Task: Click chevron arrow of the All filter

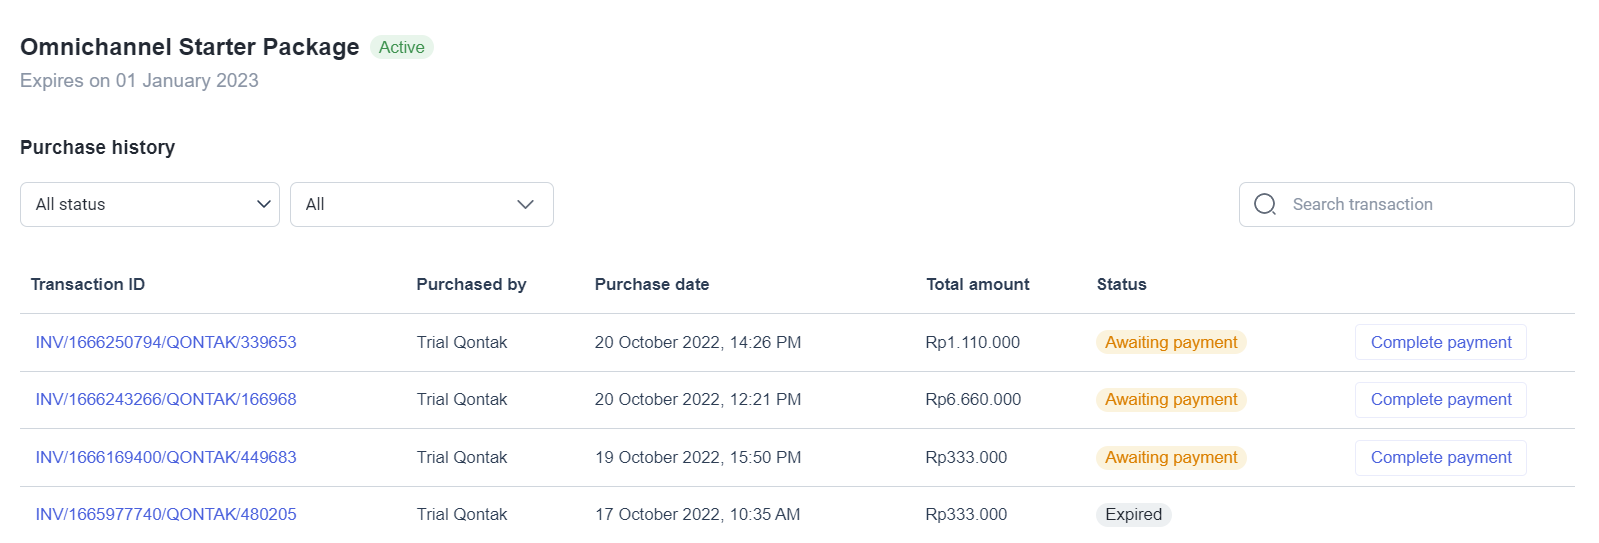Action: click(x=525, y=204)
